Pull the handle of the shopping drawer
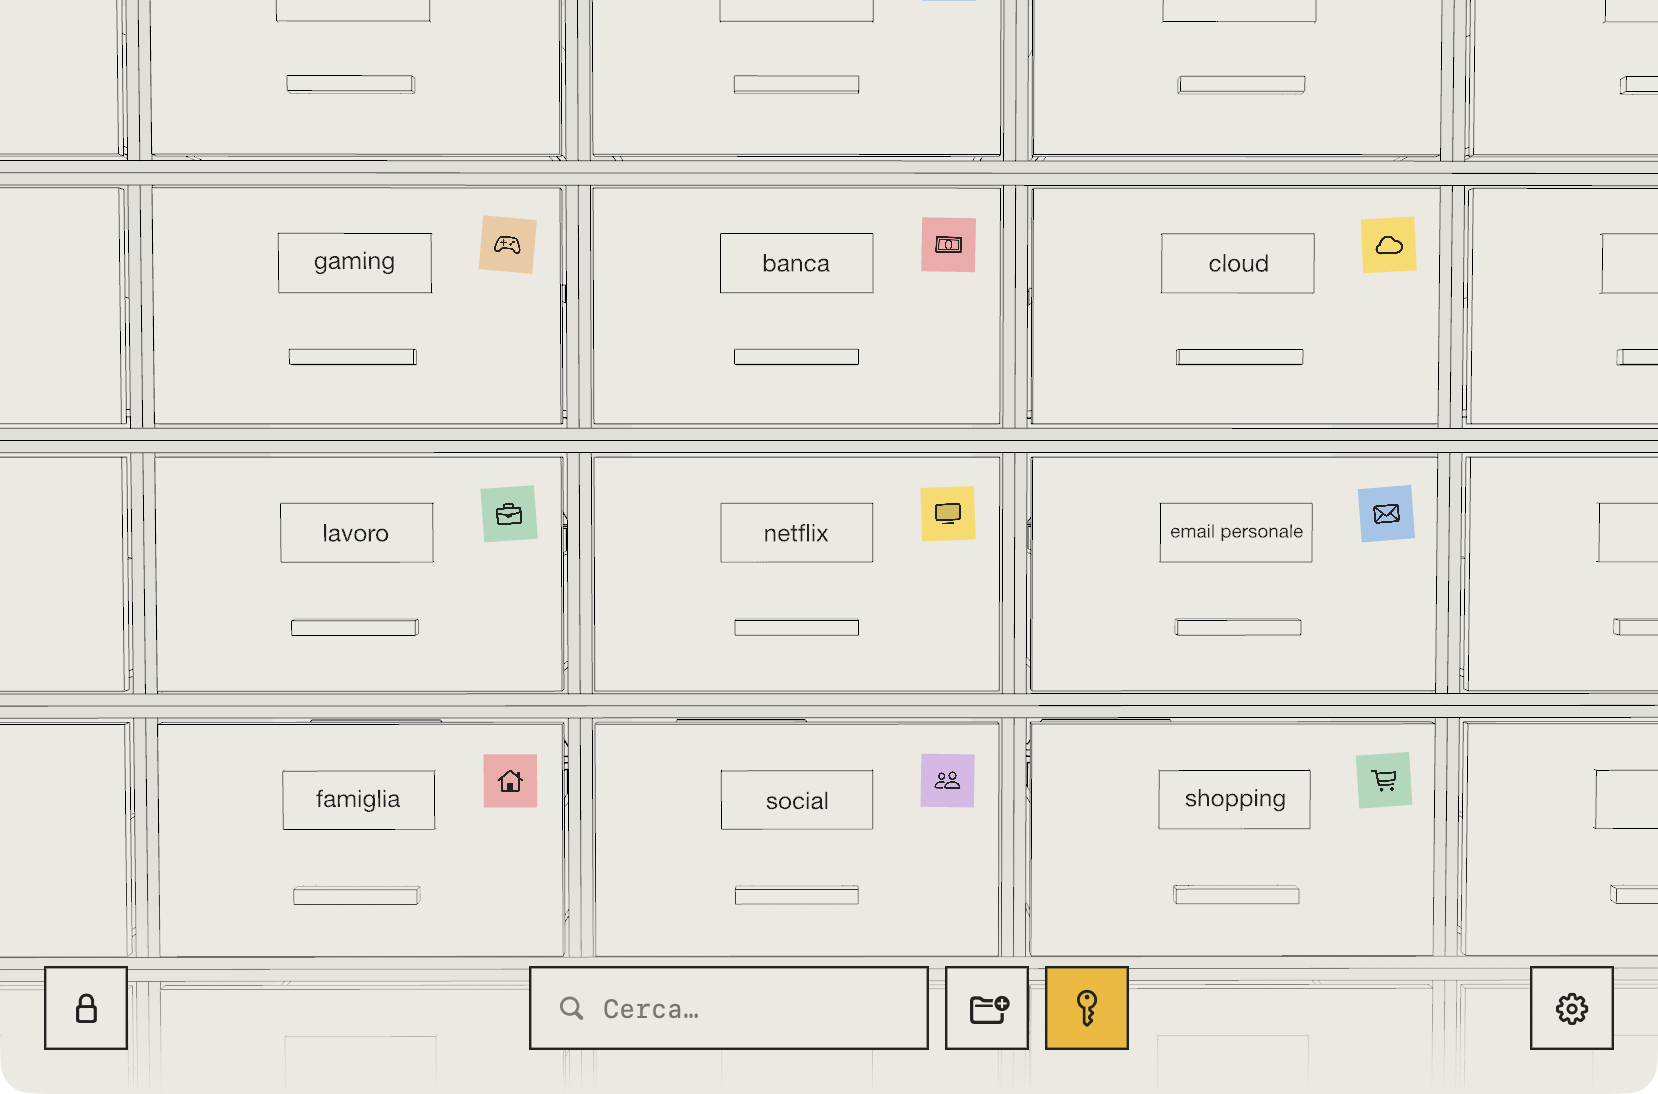 tap(1237, 895)
